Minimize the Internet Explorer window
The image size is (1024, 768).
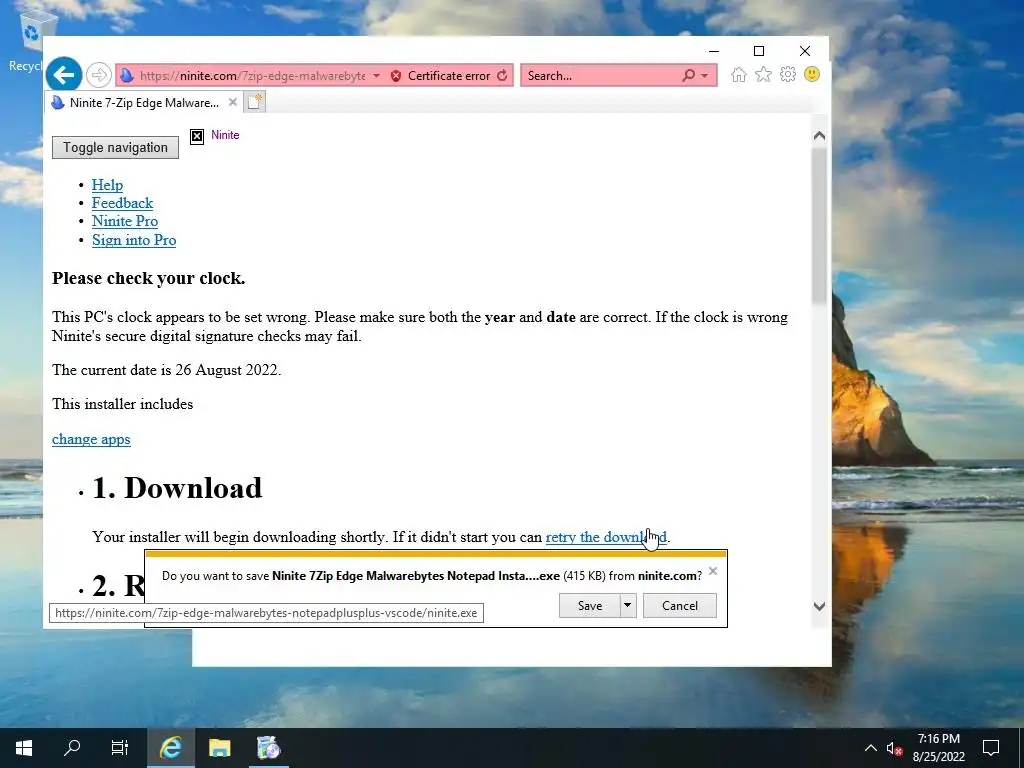[714, 51]
